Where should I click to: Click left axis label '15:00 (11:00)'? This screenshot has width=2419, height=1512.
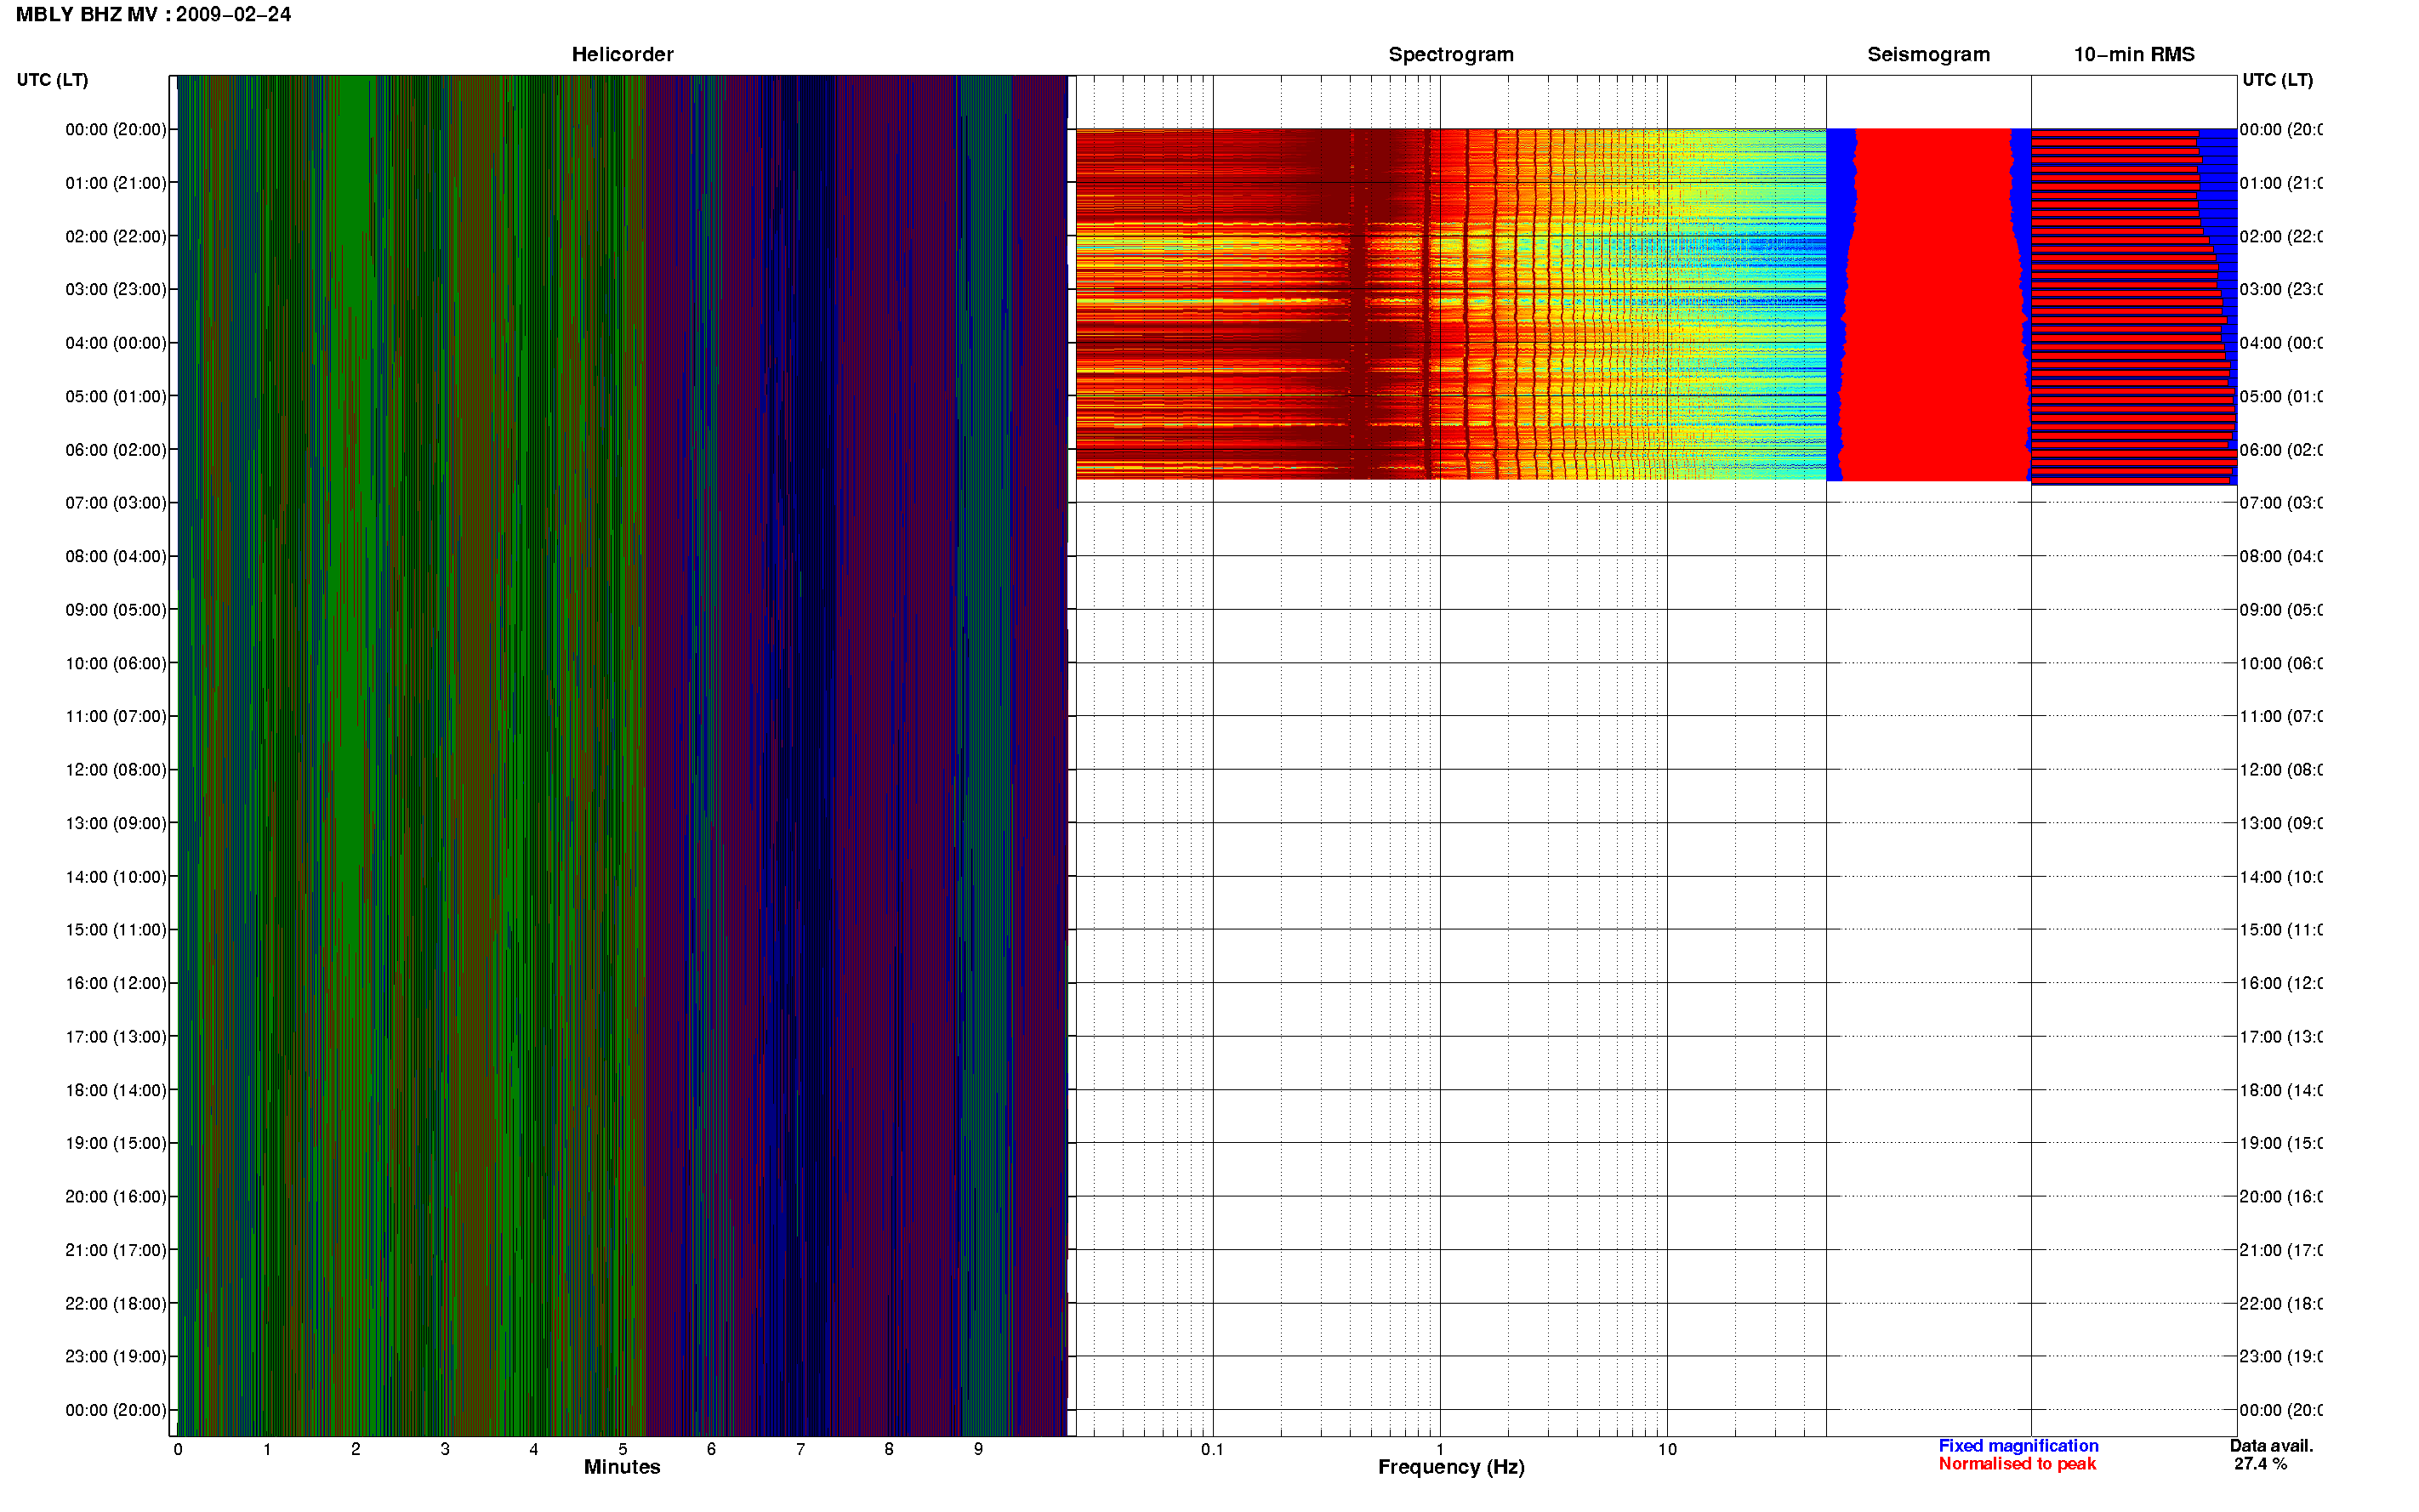[116, 929]
